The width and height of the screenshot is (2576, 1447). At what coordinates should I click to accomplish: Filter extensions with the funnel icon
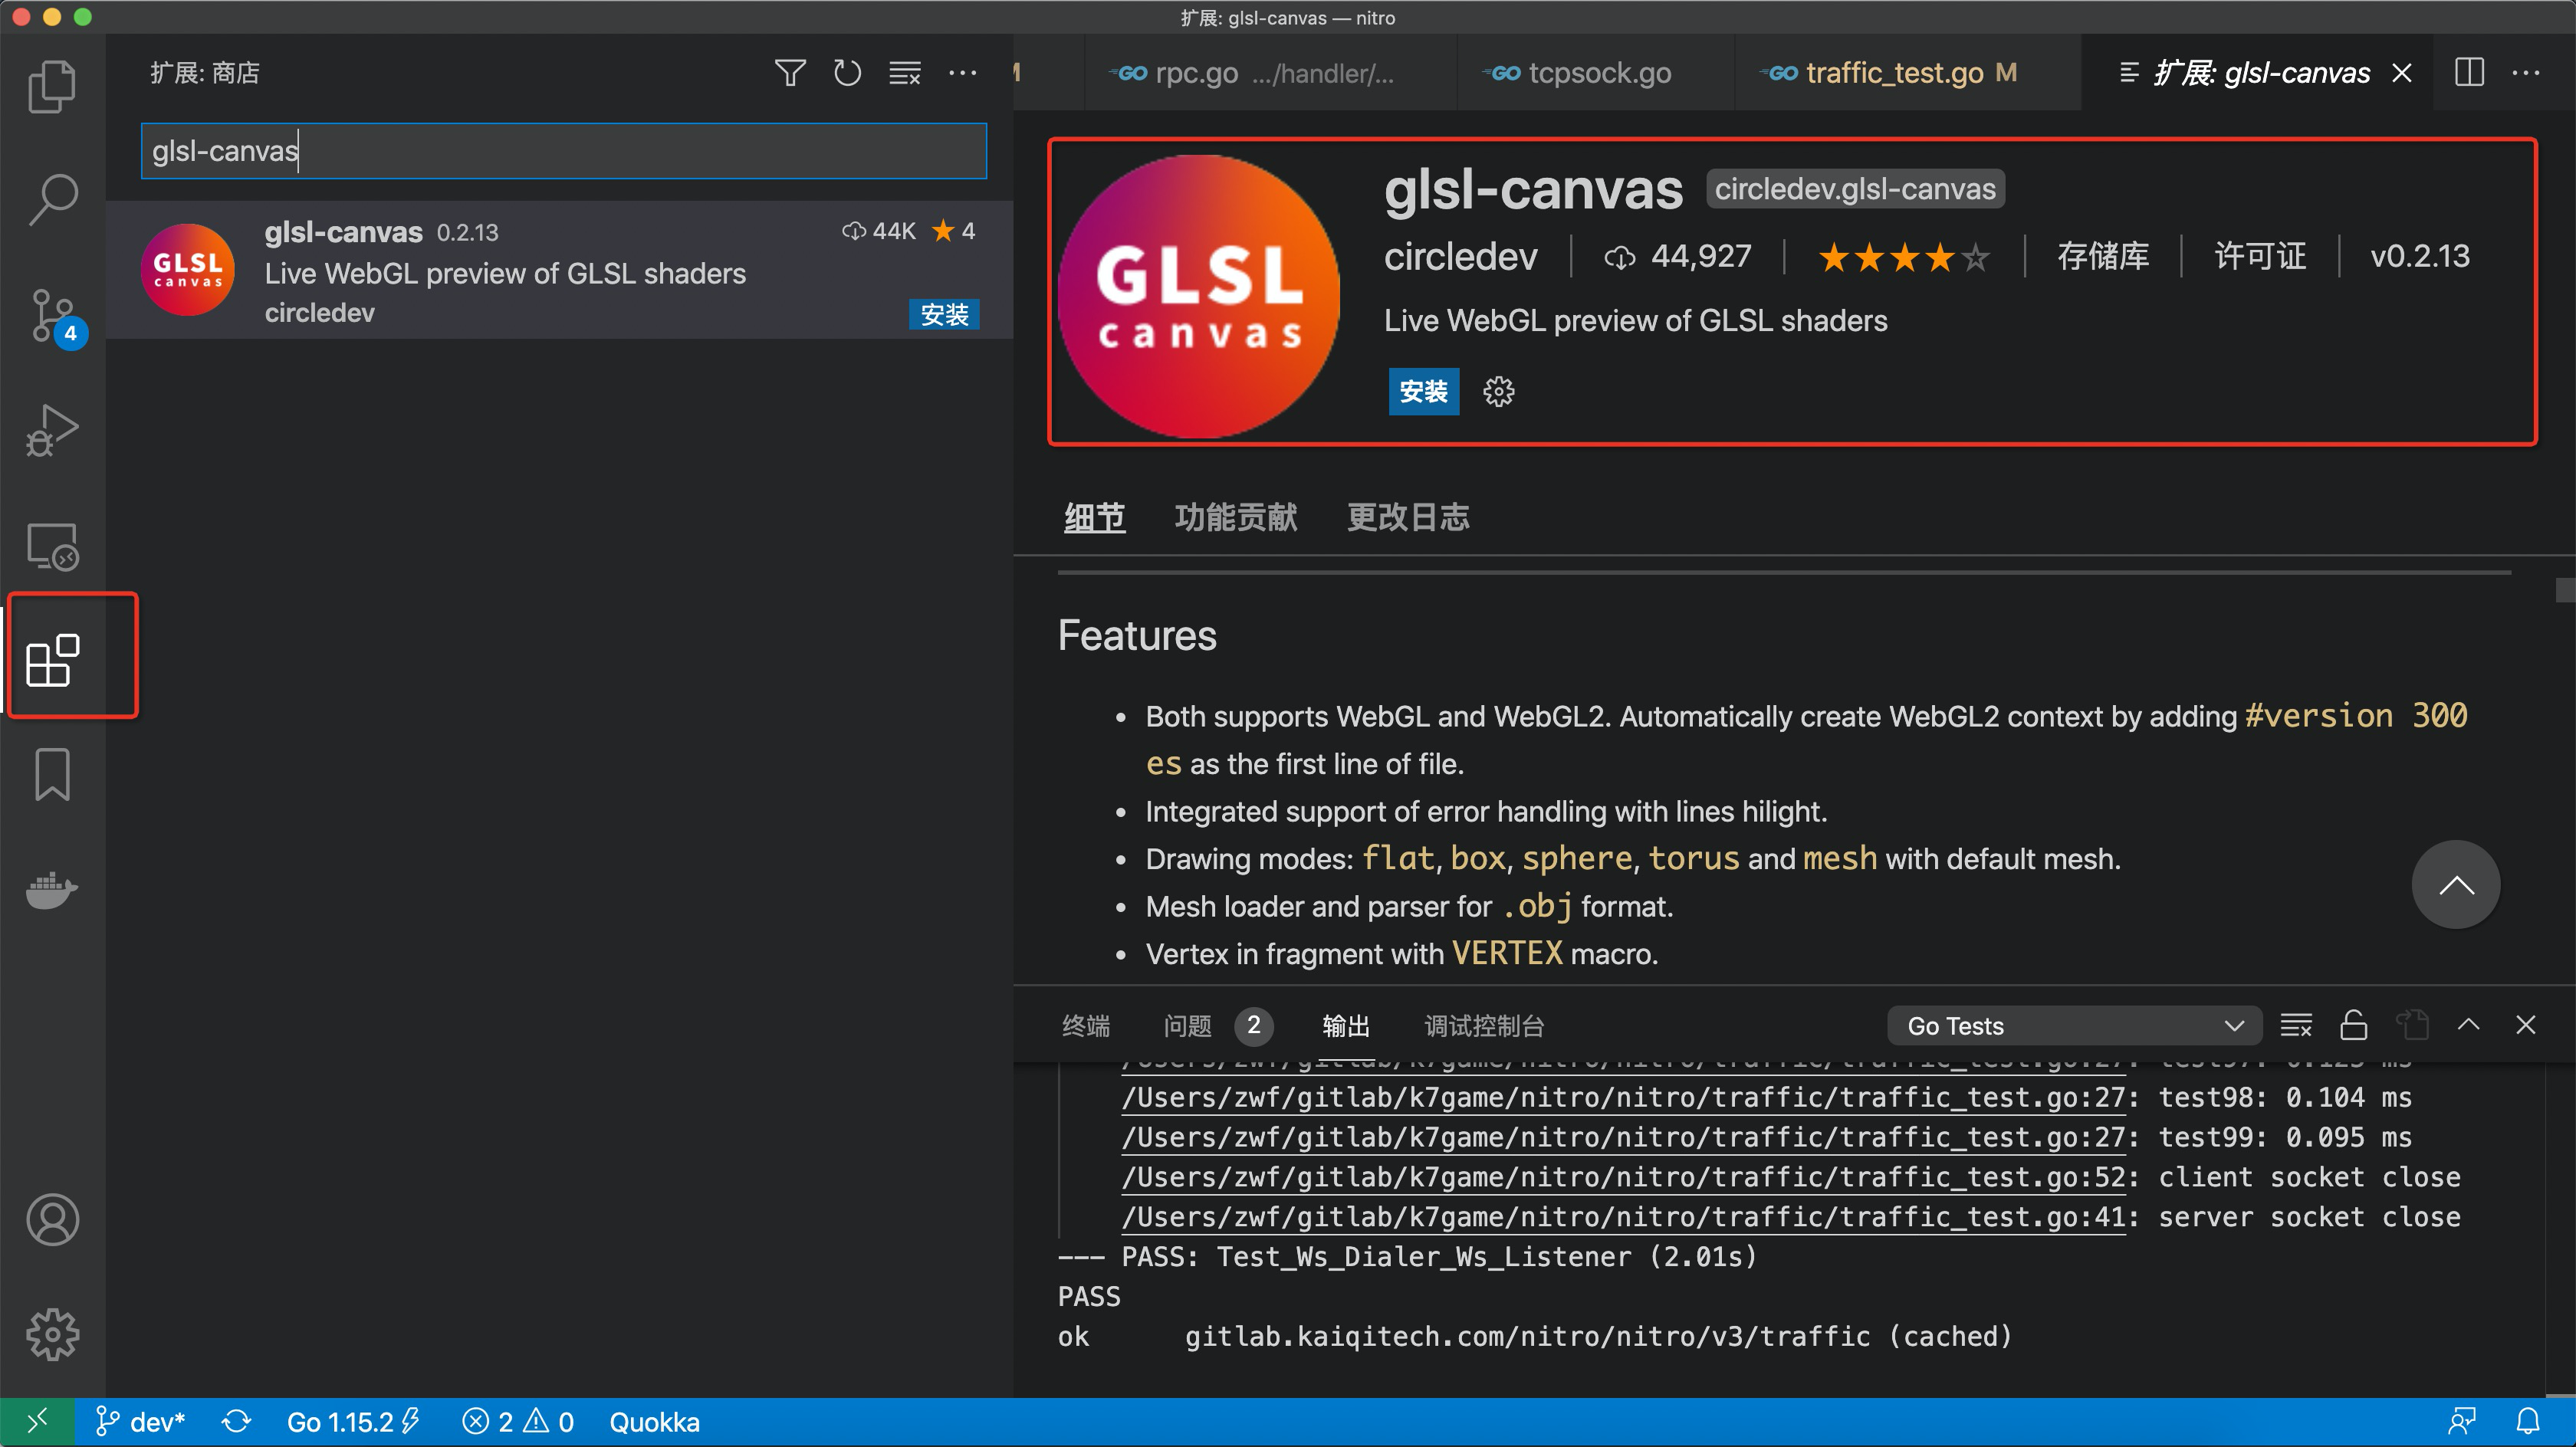pyautogui.click(x=790, y=73)
